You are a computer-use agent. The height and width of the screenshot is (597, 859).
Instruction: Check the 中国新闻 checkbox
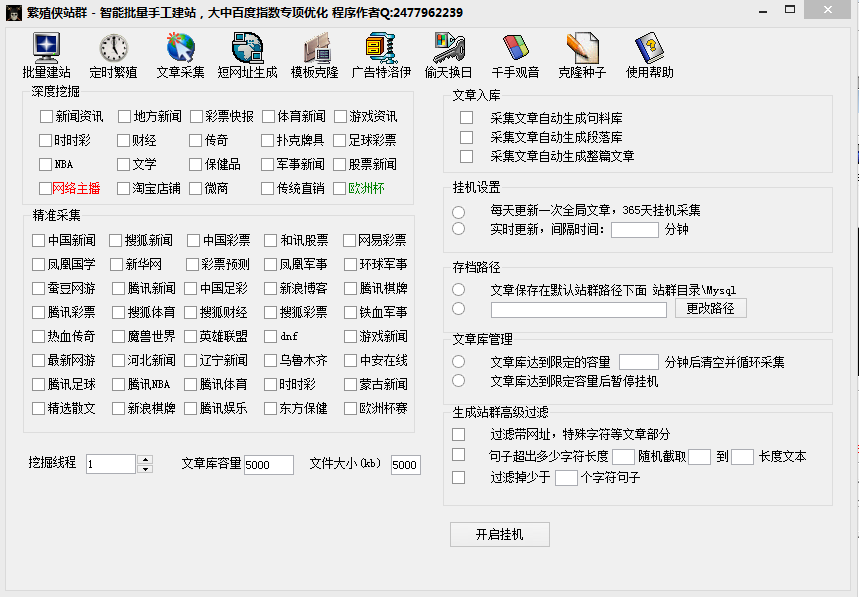point(38,240)
